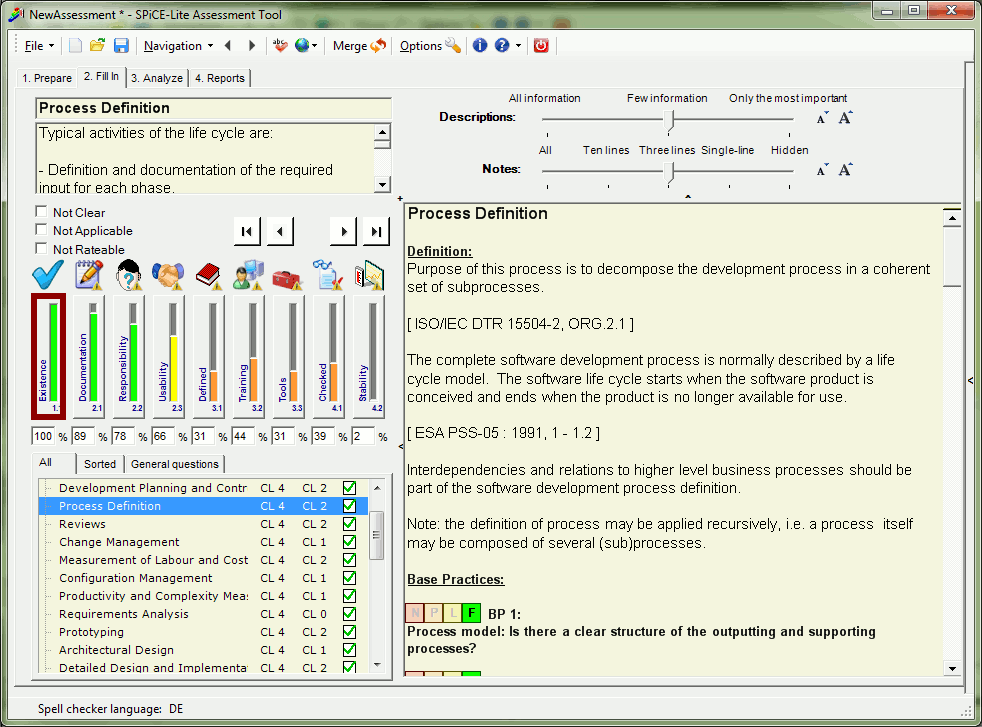Image resolution: width=982 pixels, height=727 pixels.
Task: Go to the next question button
Action: 343,232
